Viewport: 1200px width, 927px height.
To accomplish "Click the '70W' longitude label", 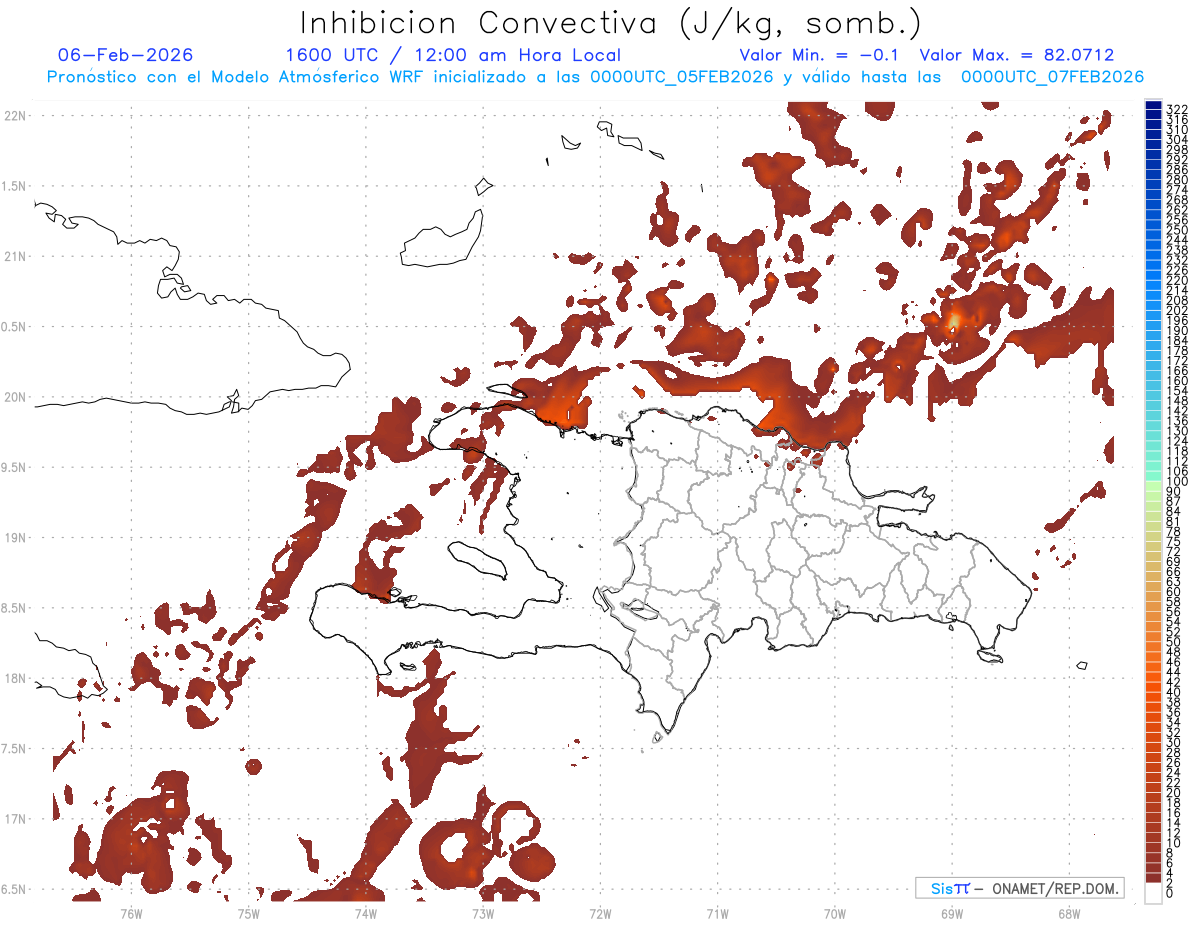I will click(835, 913).
